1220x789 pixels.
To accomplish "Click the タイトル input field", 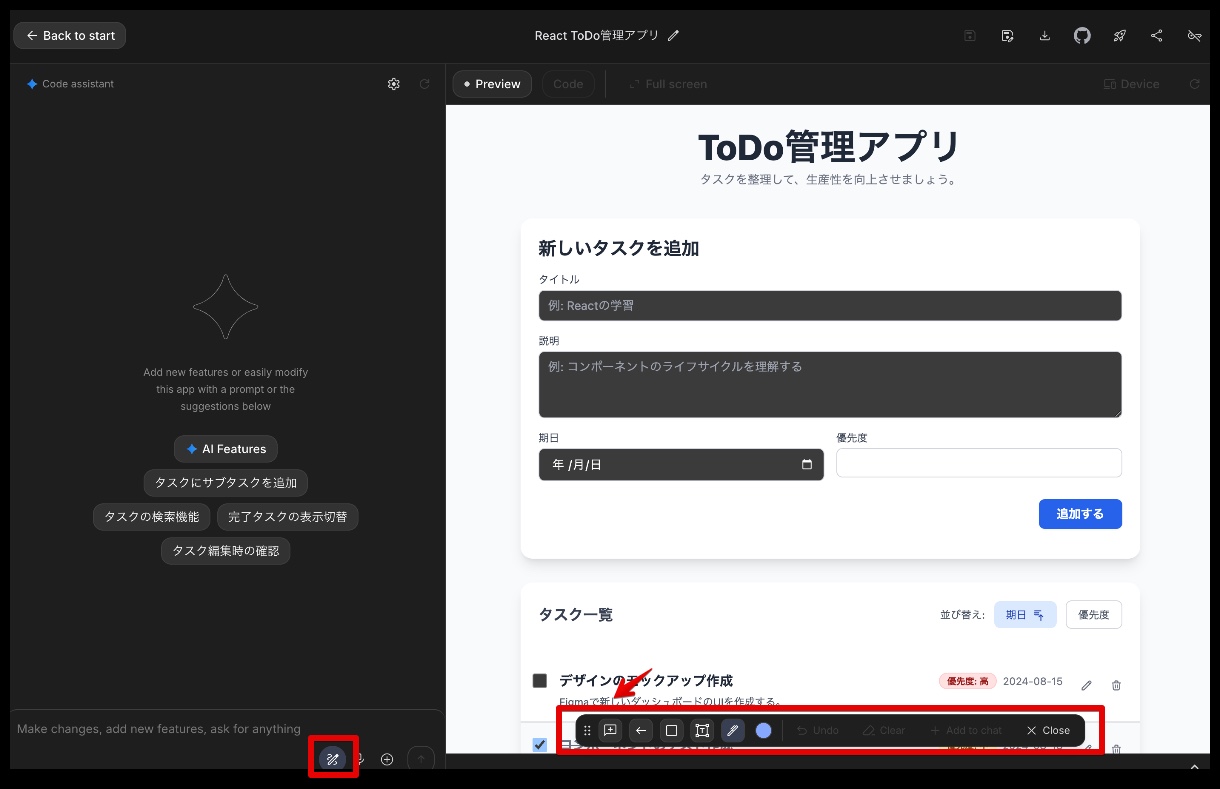I will 829,306.
